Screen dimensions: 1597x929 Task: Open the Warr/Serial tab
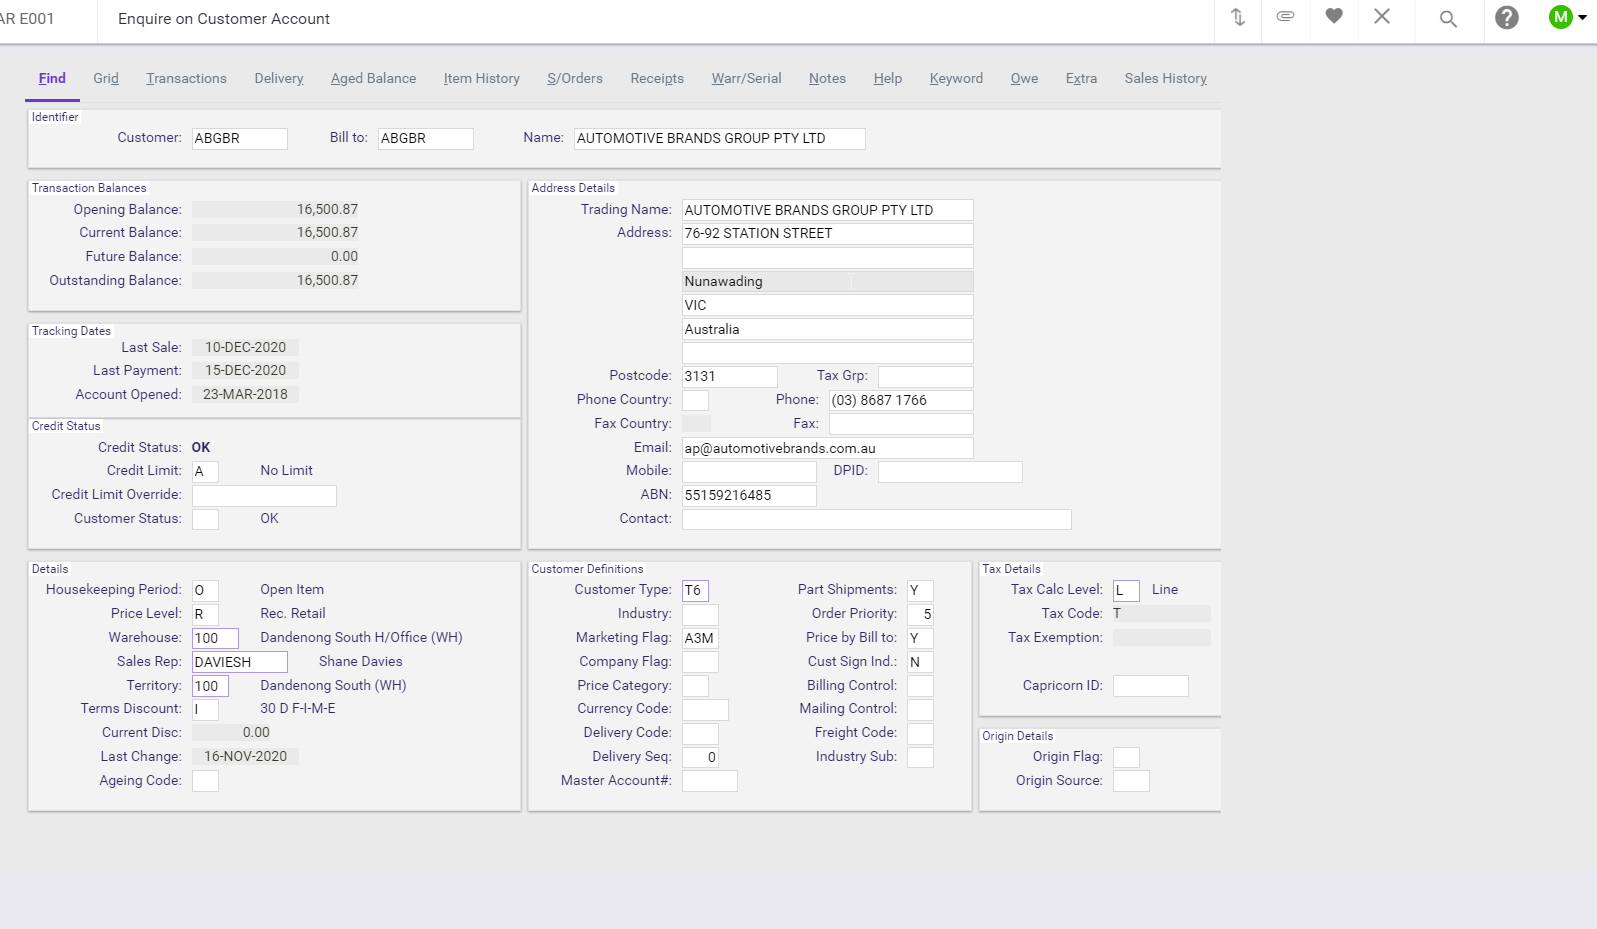pyautogui.click(x=746, y=78)
